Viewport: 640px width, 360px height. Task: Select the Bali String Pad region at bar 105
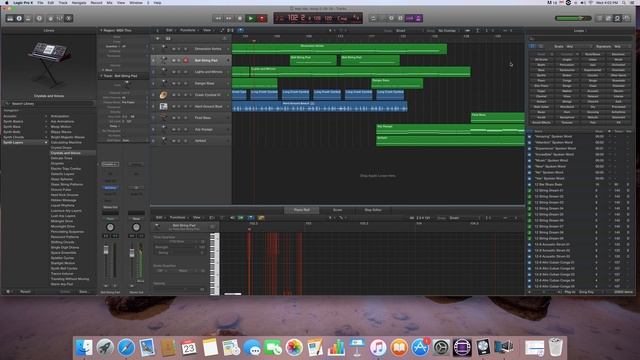point(313,60)
